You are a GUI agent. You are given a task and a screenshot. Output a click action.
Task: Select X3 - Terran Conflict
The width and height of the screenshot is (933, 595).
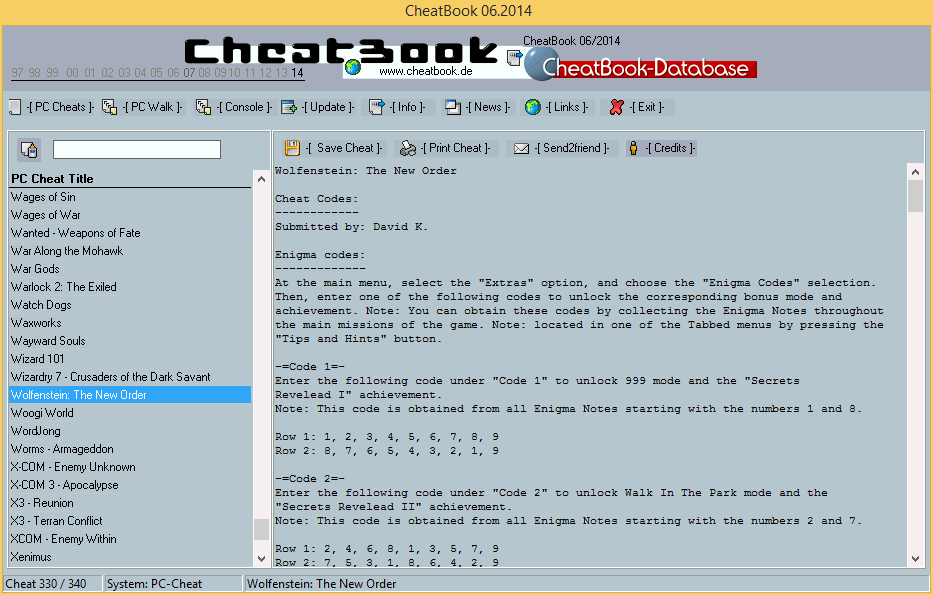(130, 521)
